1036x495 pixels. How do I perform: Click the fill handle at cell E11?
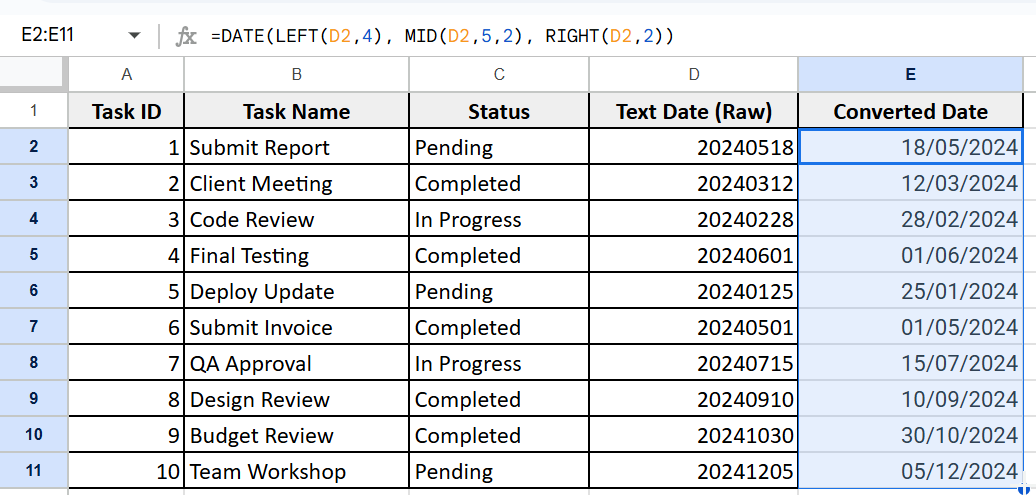[x=1023, y=489]
